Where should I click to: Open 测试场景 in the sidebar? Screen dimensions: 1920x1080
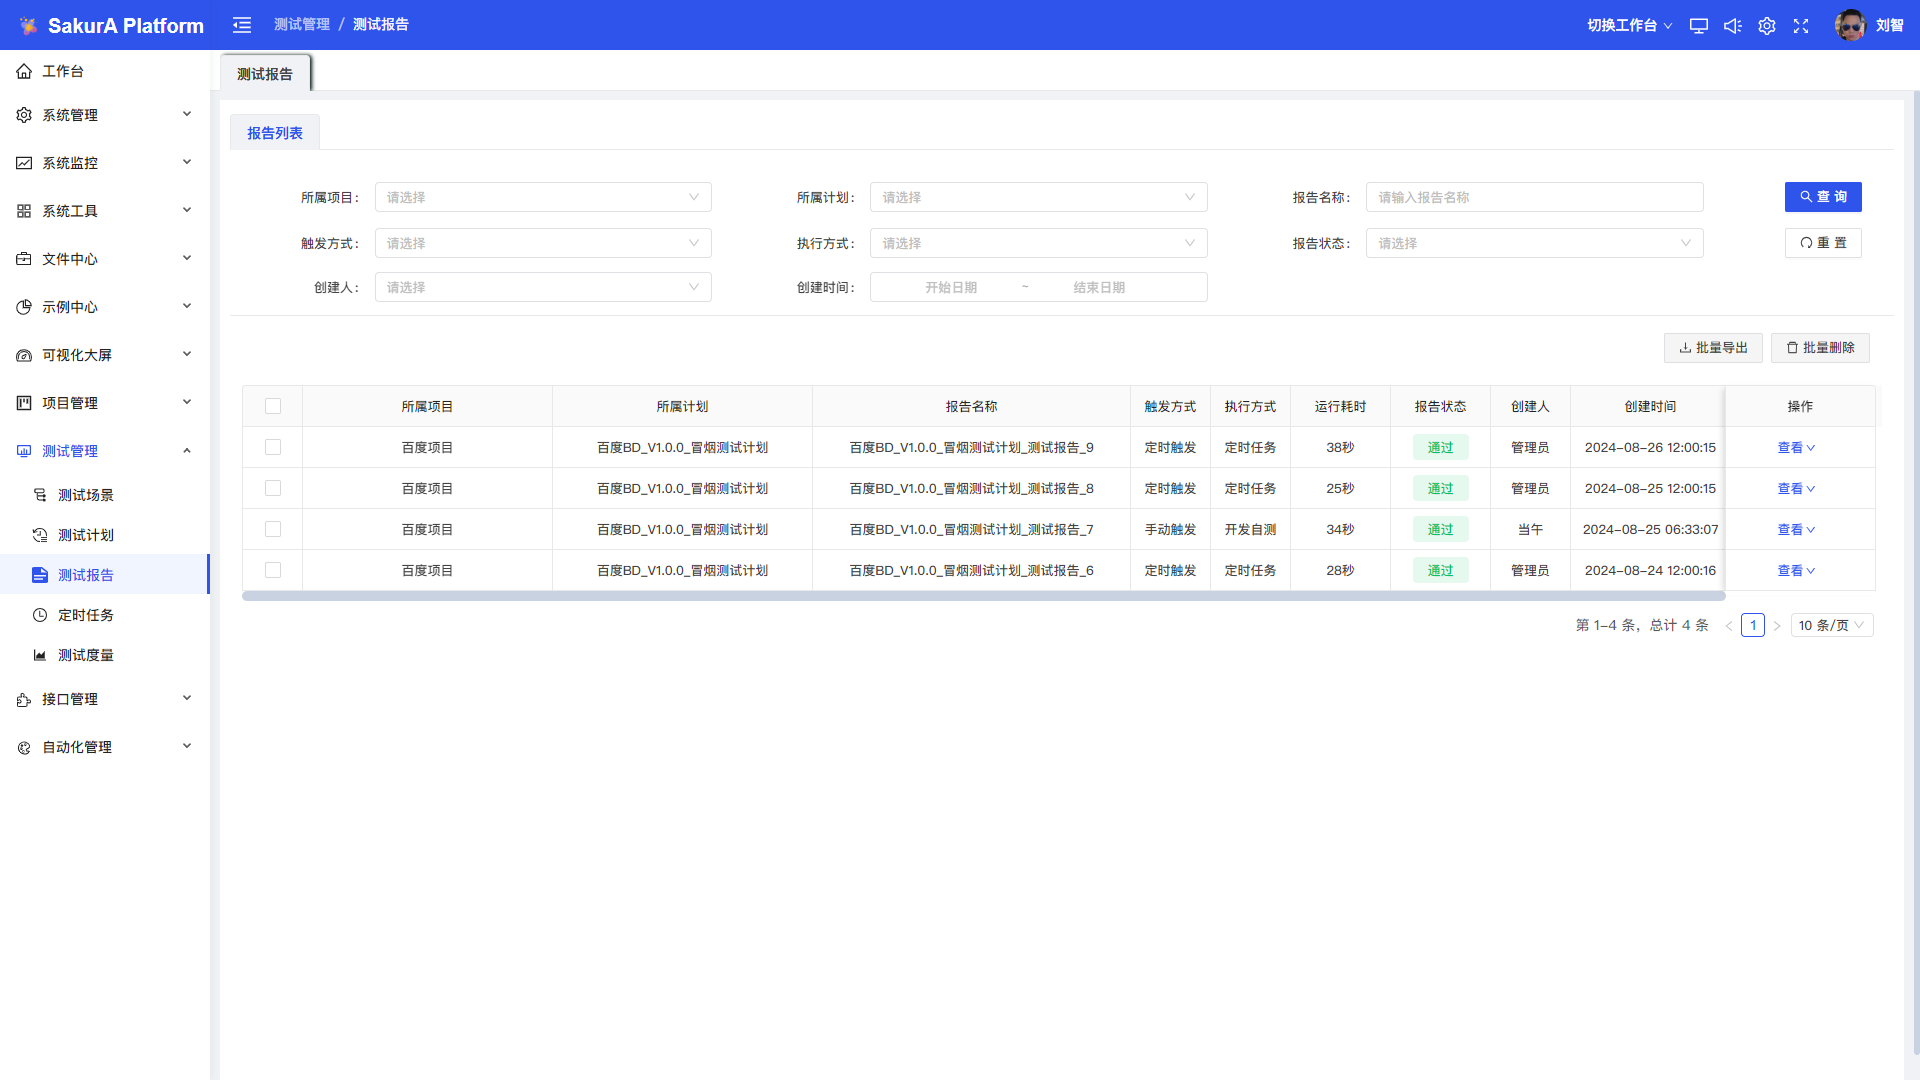pos(85,495)
